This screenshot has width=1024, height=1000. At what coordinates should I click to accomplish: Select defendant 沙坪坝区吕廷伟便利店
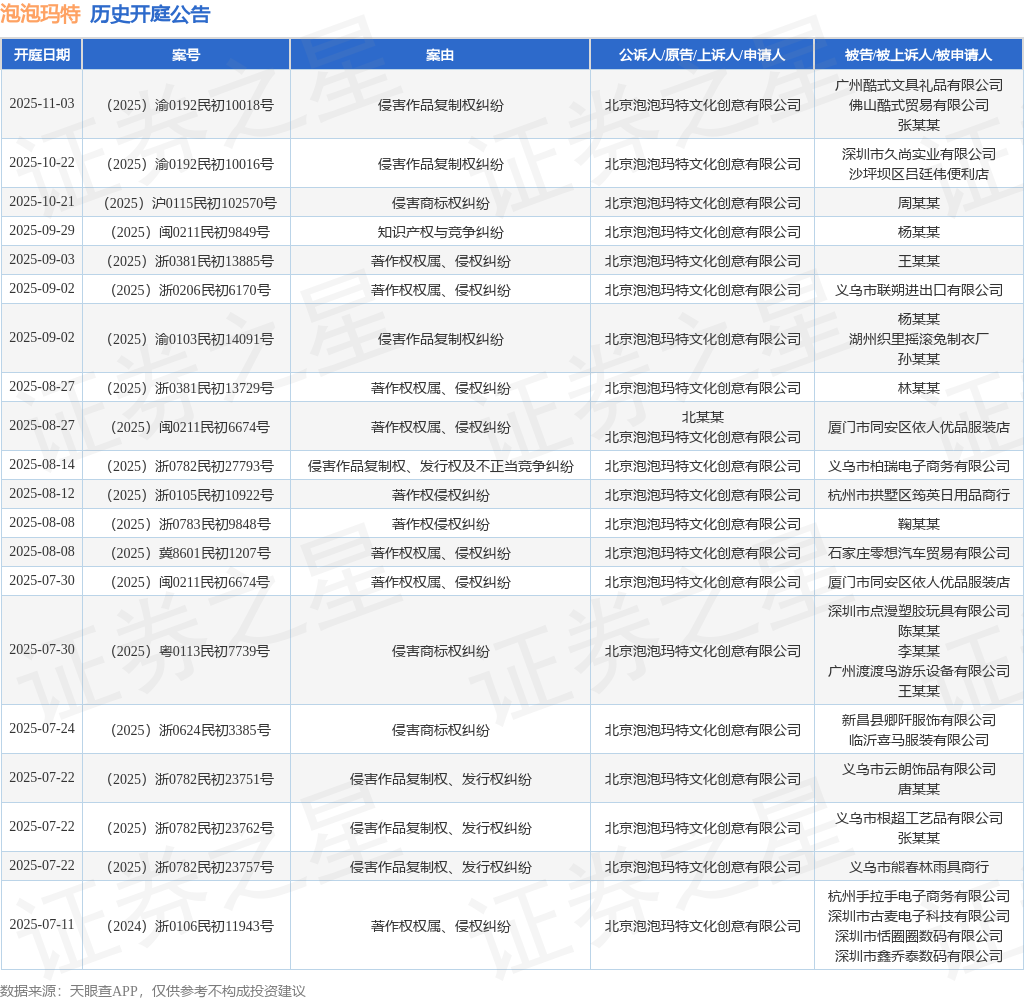pyautogui.click(x=918, y=174)
